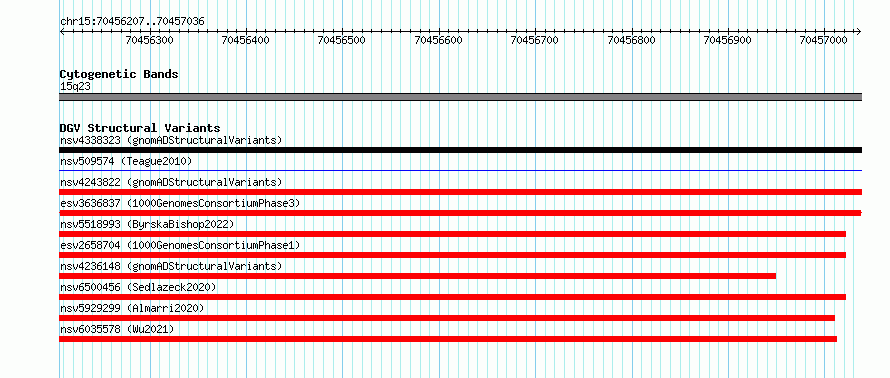Open variant nsv509574 (Teague2010) label
This screenshot has width=890, height=378.
coord(126,161)
